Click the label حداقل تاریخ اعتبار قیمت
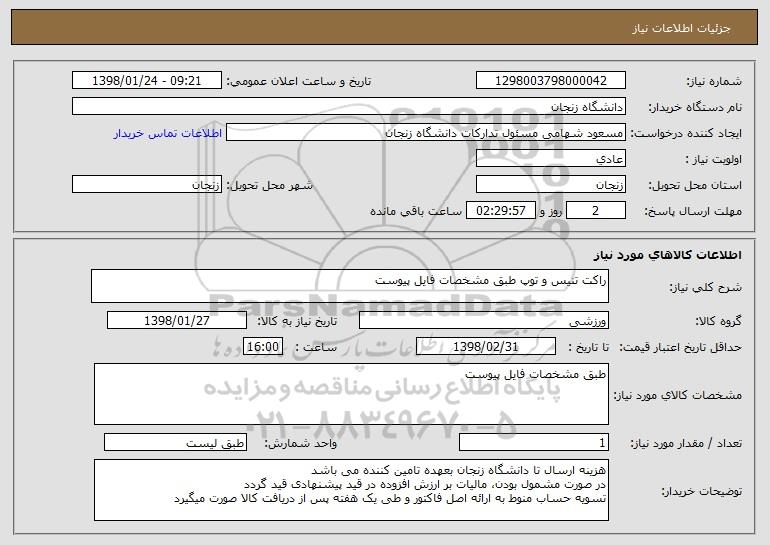The image size is (770, 545). (x=680, y=347)
